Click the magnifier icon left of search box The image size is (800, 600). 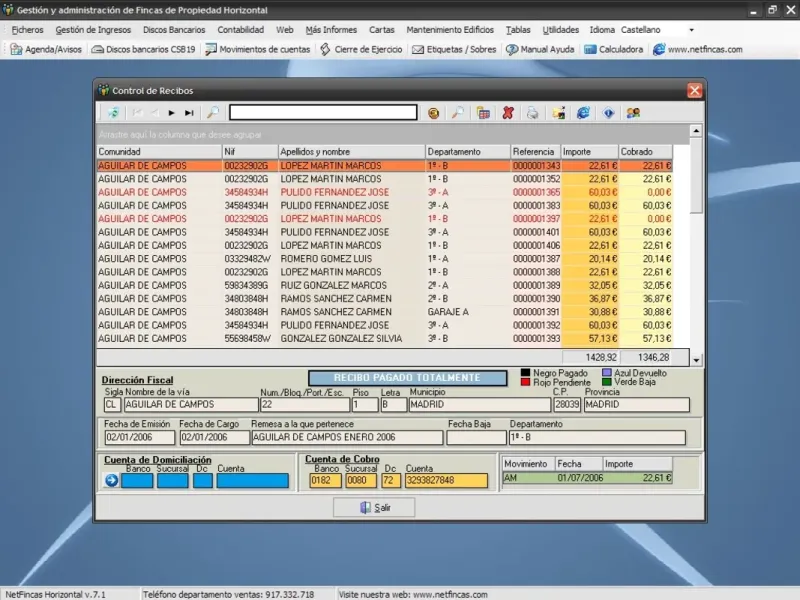(212, 113)
